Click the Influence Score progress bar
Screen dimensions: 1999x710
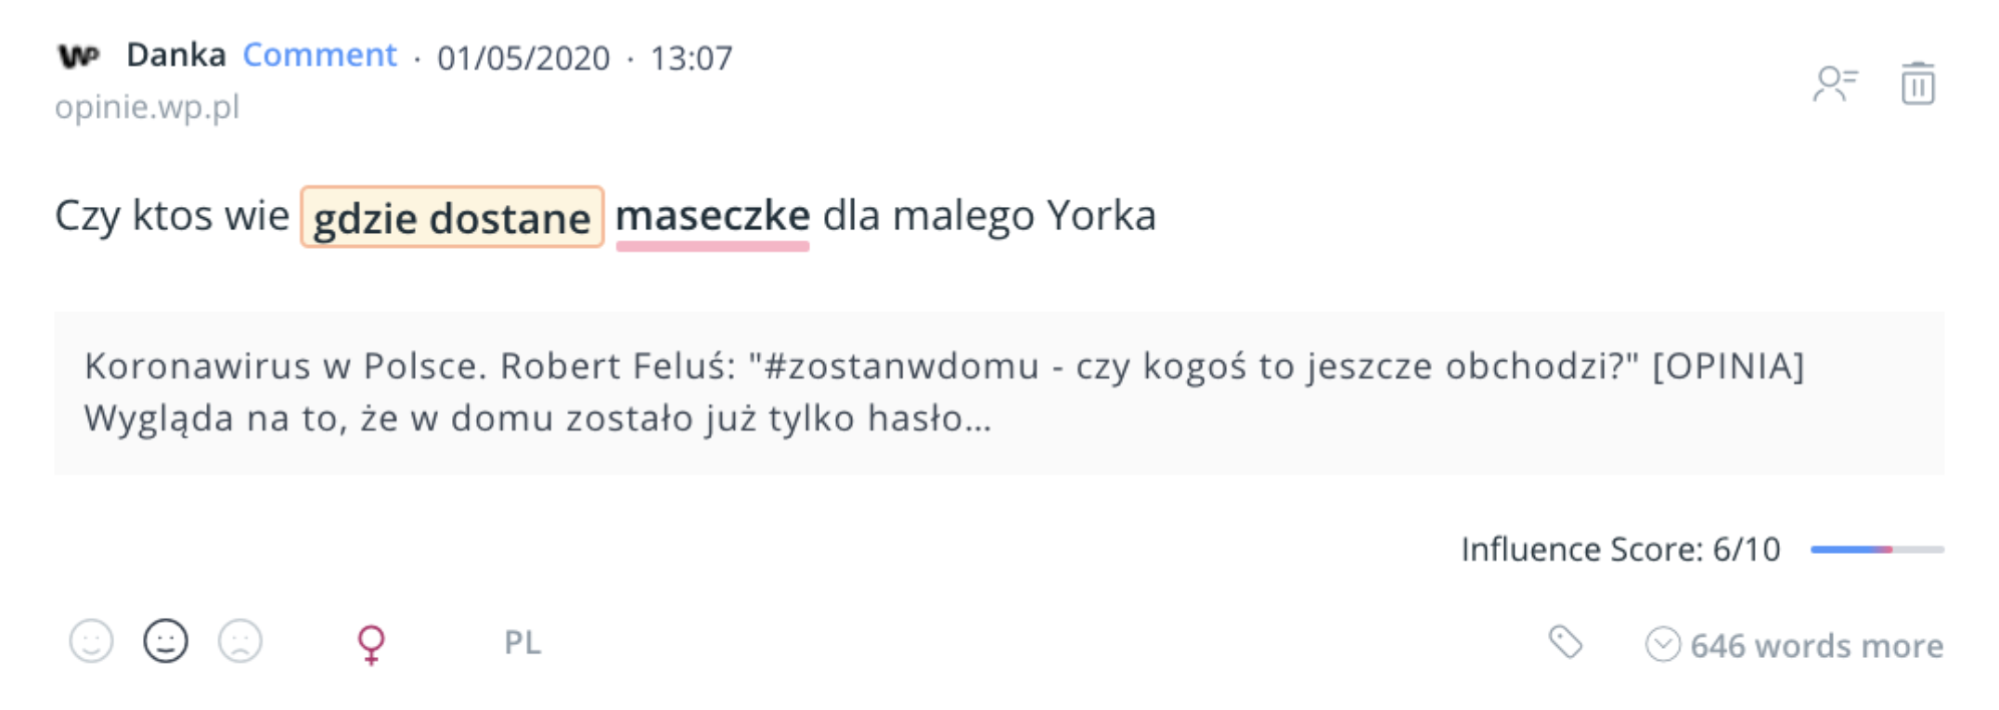tap(1876, 549)
